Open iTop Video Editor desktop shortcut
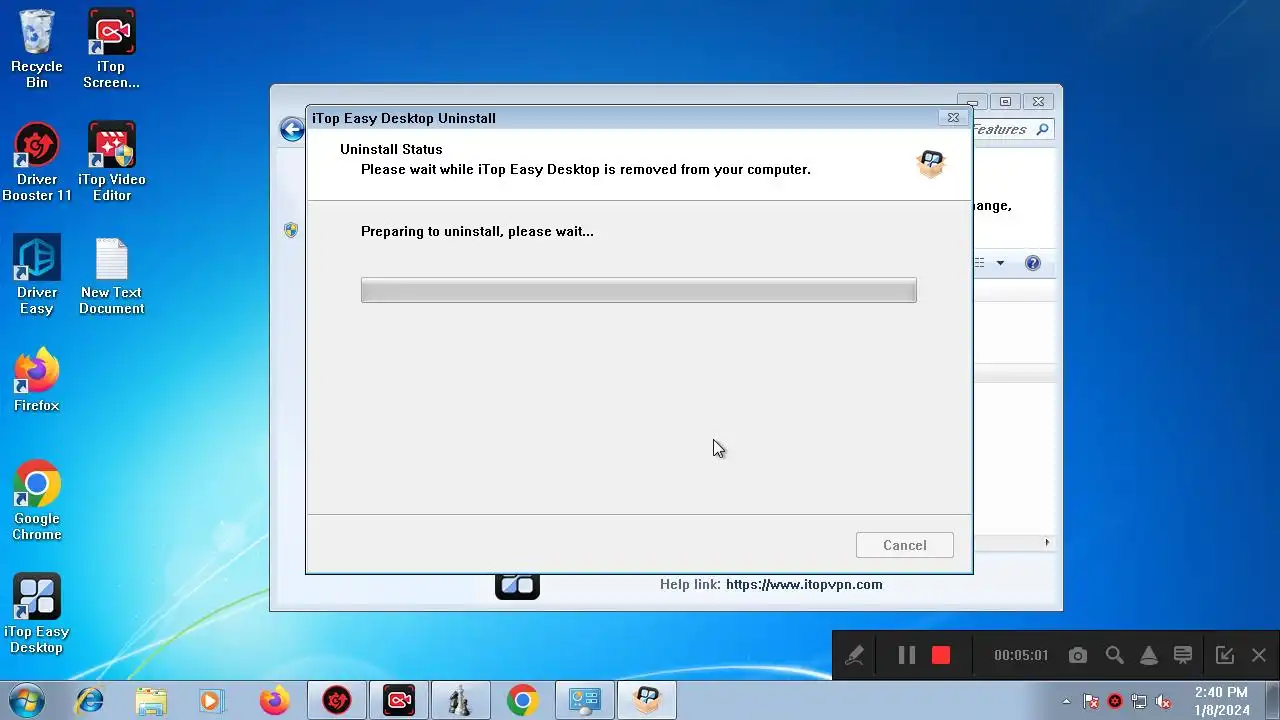 (x=112, y=161)
